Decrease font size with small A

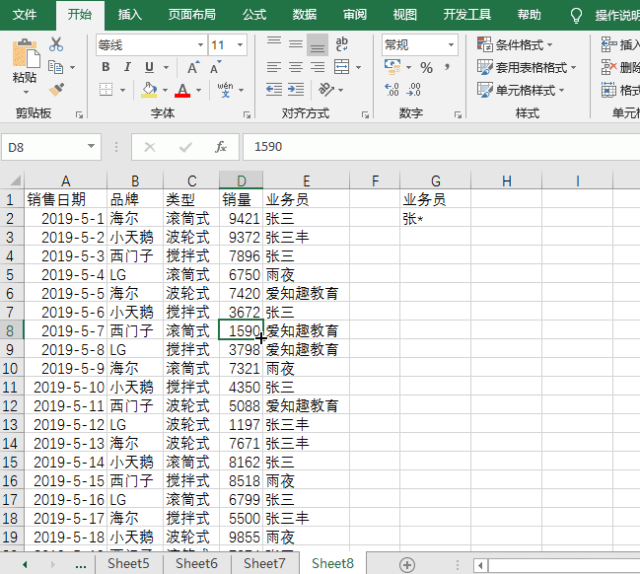pos(215,67)
